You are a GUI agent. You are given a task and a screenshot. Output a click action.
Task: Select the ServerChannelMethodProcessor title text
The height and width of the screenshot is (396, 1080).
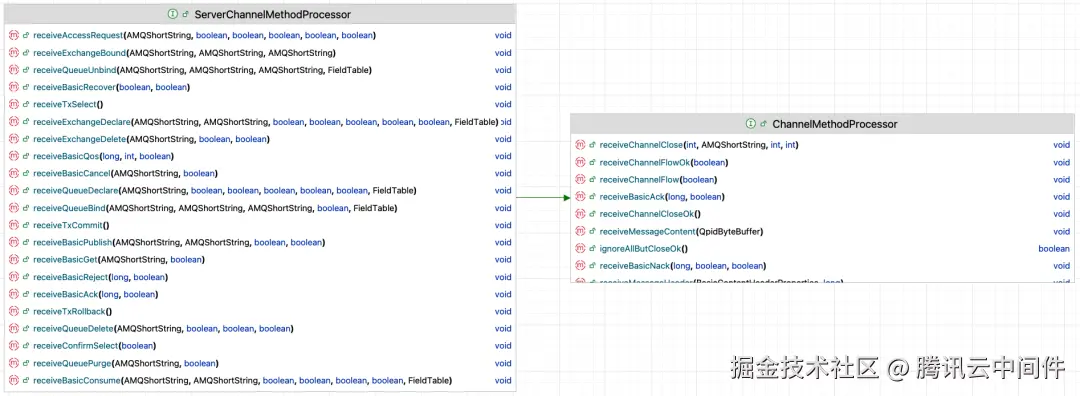click(273, 14)
